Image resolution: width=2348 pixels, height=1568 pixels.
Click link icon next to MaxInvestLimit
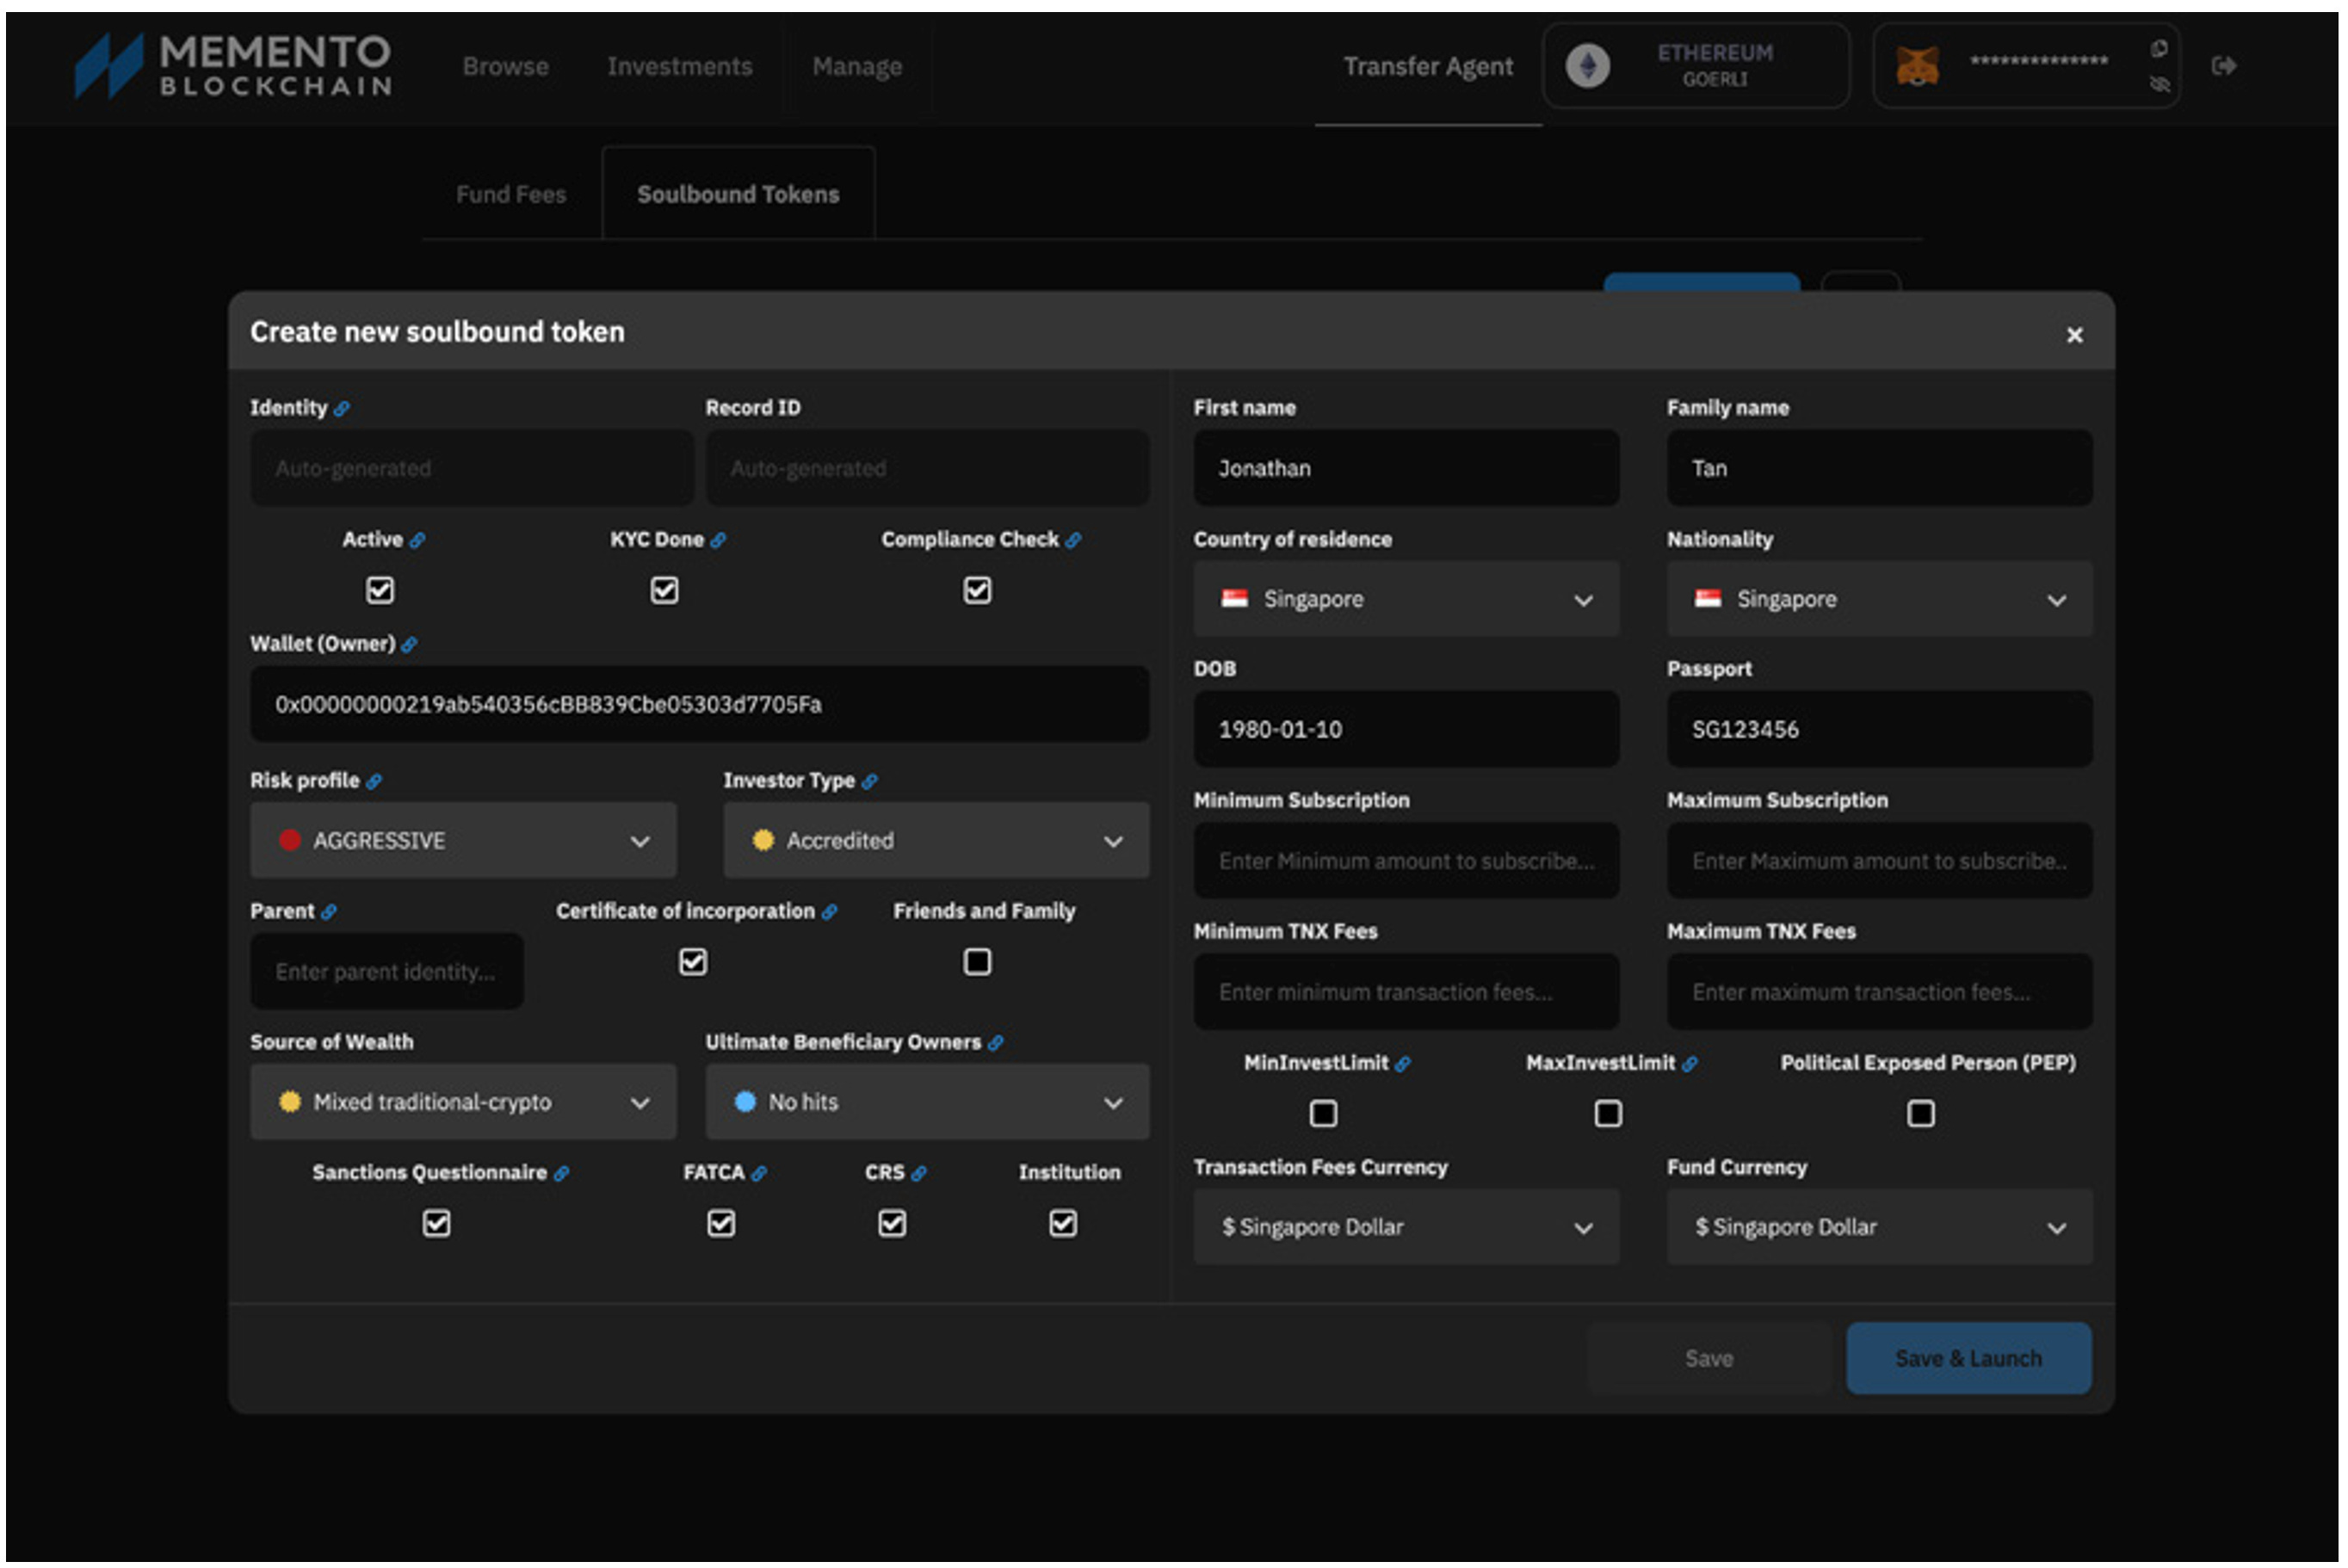pos(1690,1065)
